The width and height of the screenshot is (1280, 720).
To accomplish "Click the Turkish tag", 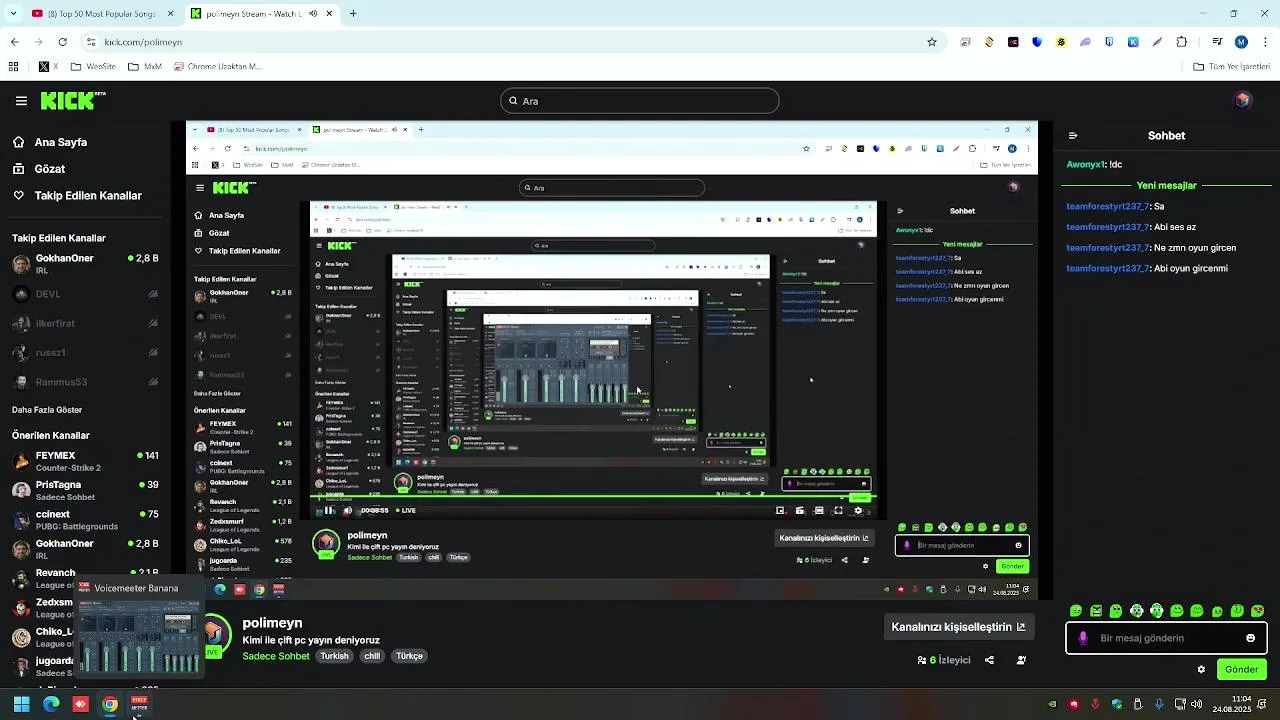I will pyautogui.click(x=334, y=656).
